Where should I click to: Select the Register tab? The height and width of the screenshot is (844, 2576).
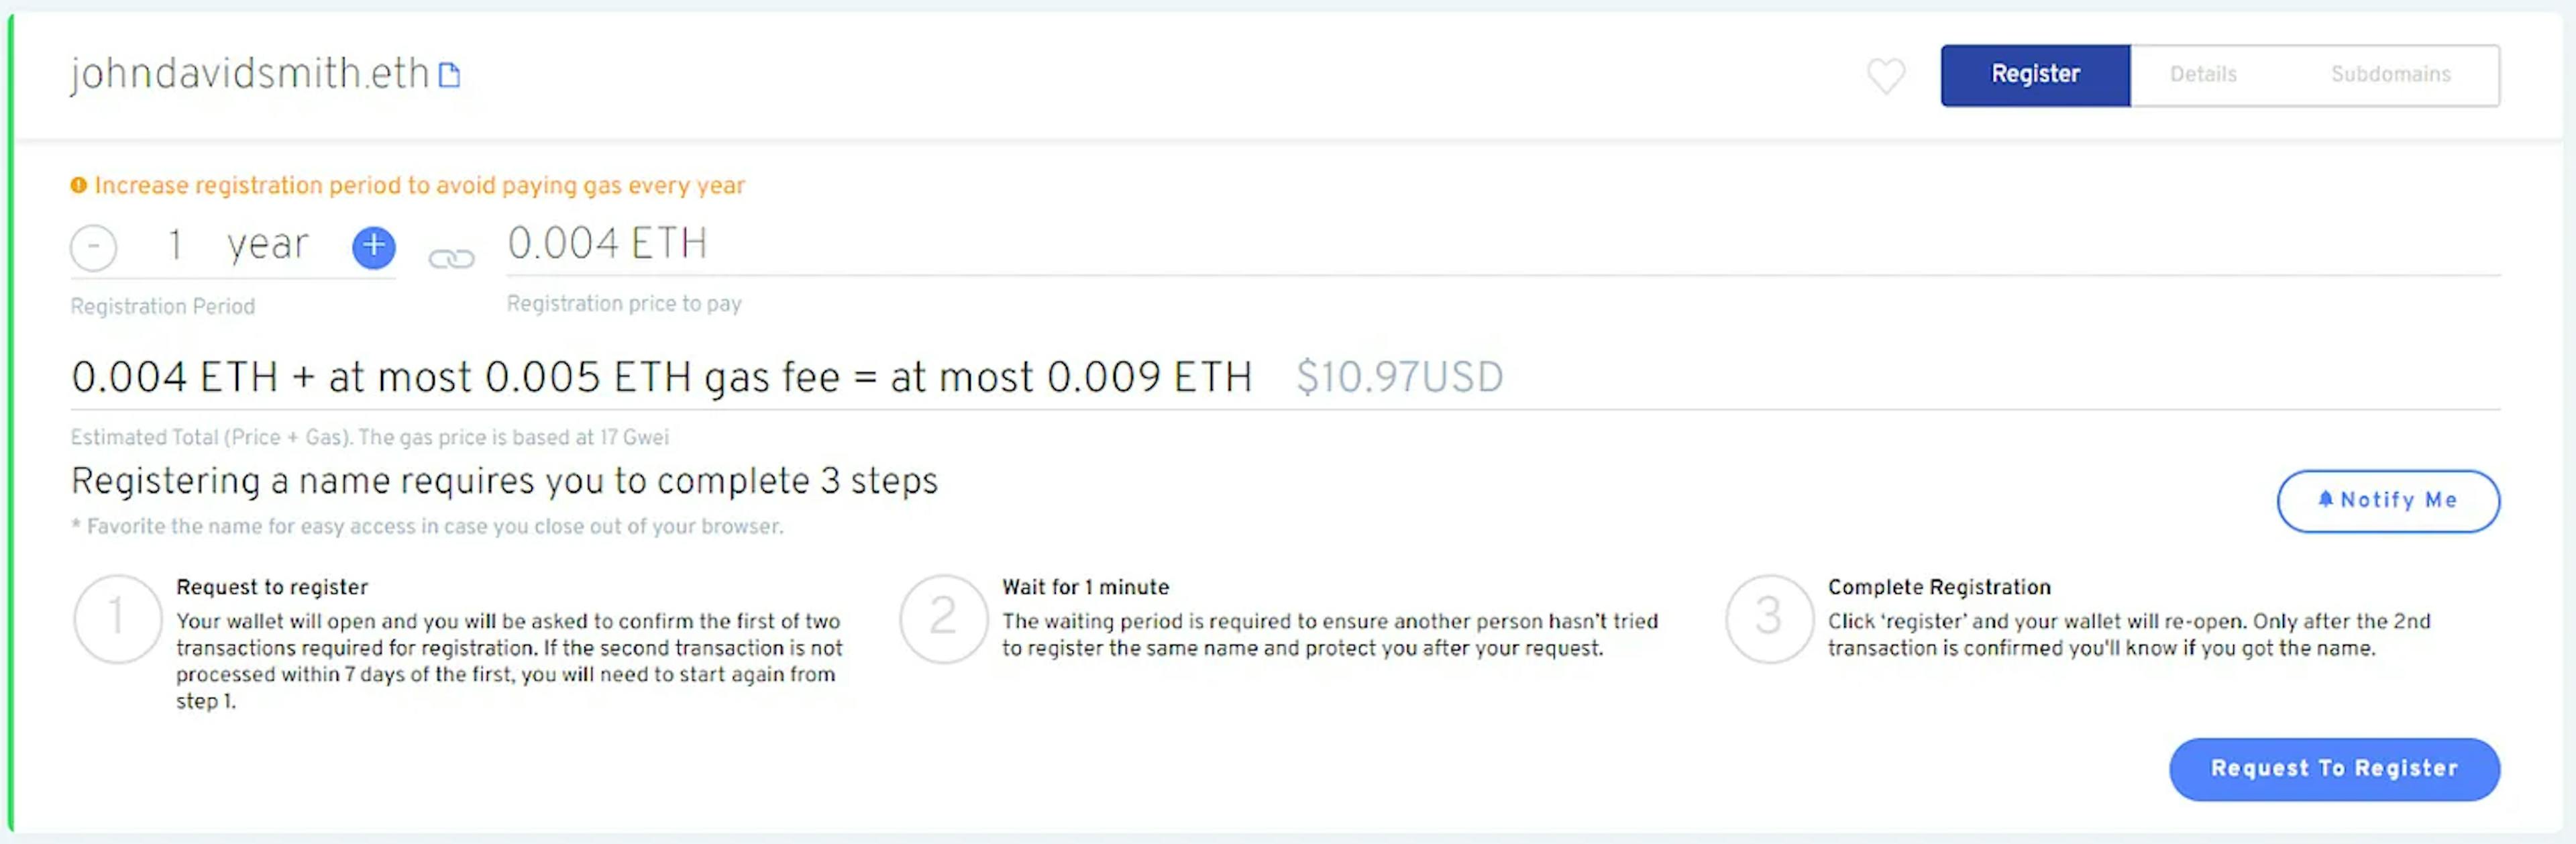coord(2034,74)
